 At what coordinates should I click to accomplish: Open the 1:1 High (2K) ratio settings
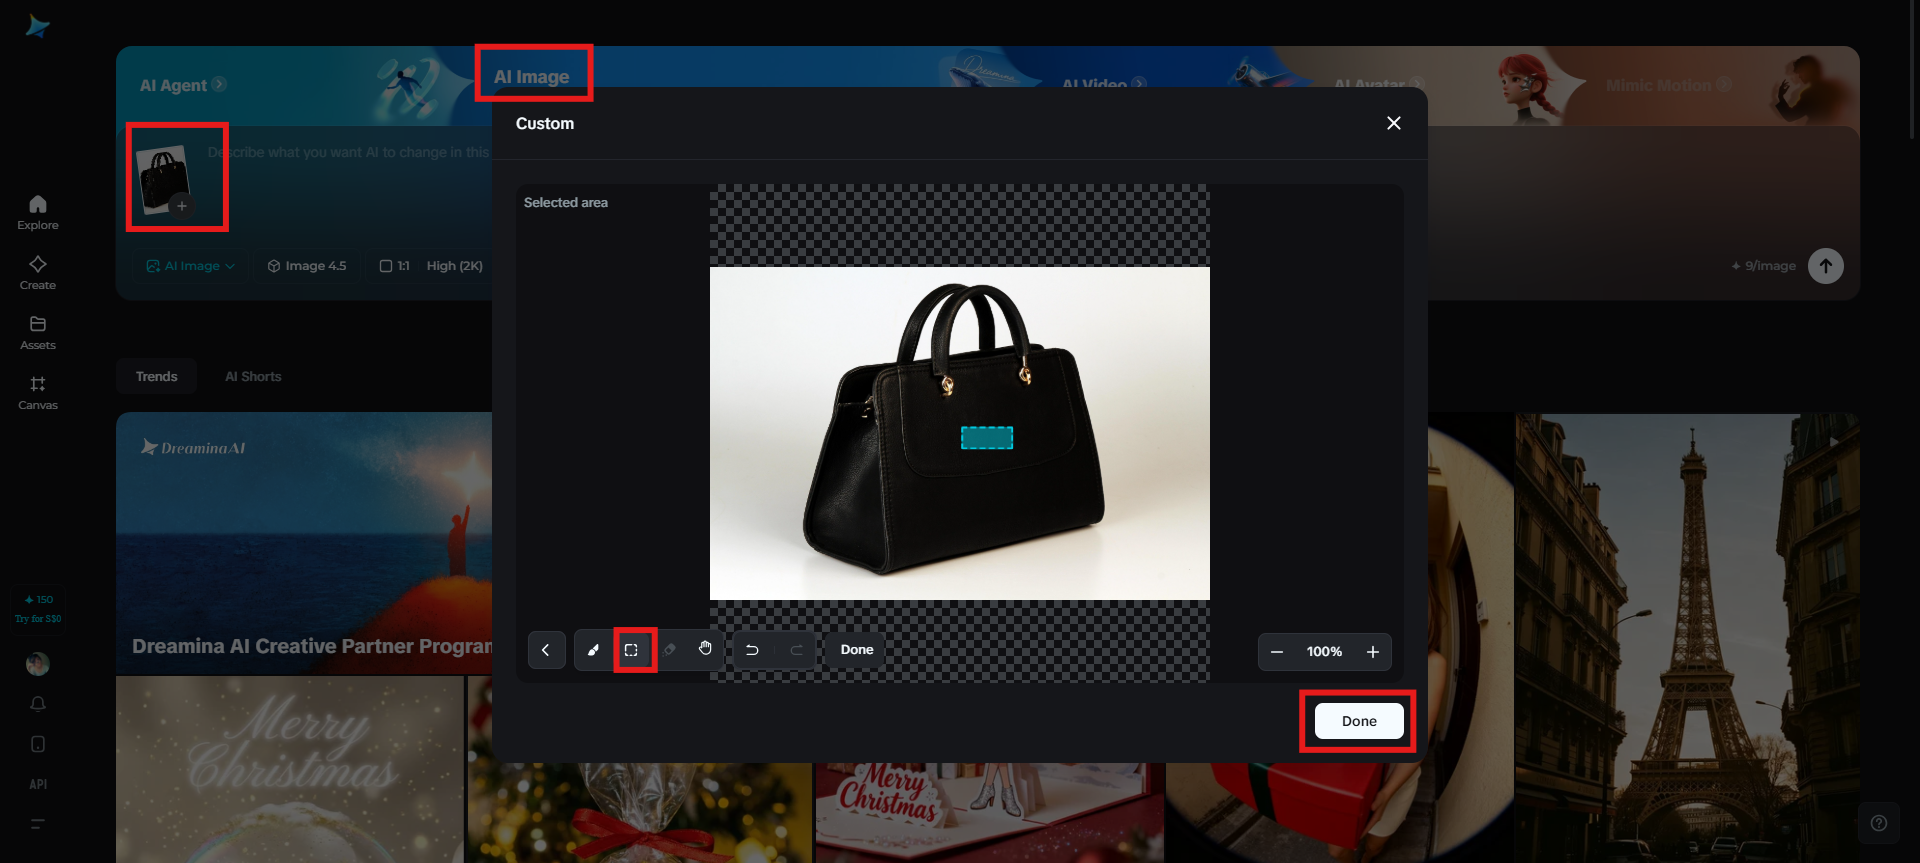tap(431, 266)
